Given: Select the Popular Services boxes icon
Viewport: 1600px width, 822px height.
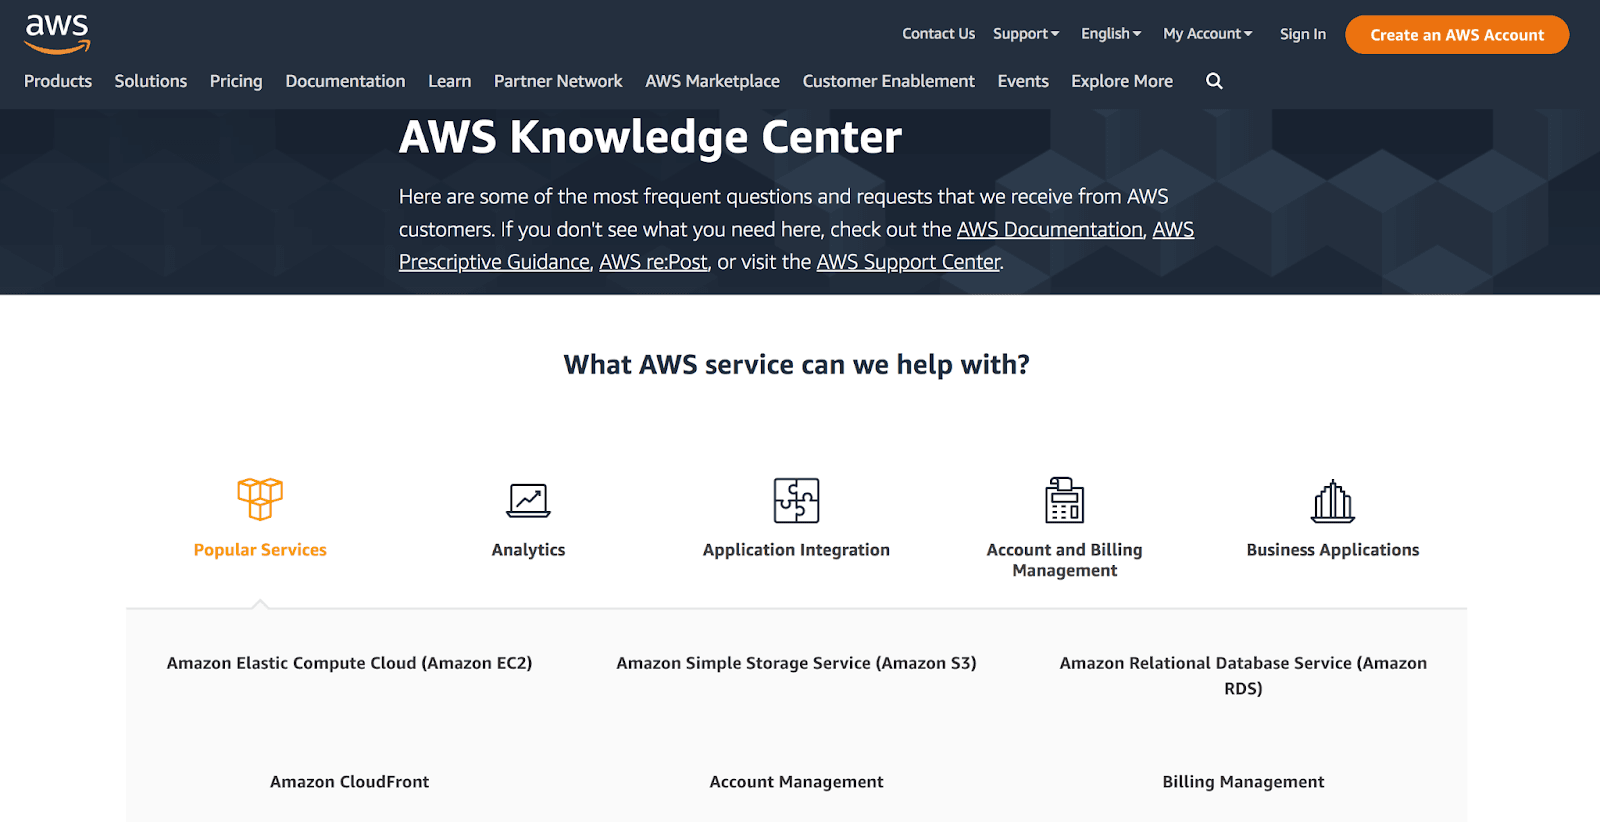Looking at the screenshot, I should pyautogui.click(x=260, y=498).
